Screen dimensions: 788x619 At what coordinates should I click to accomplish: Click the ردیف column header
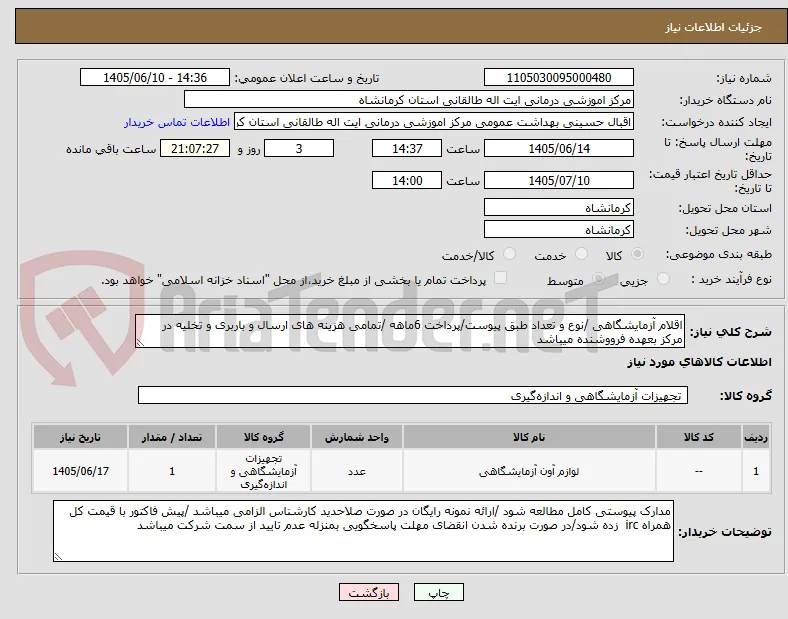tap(755, 437)
